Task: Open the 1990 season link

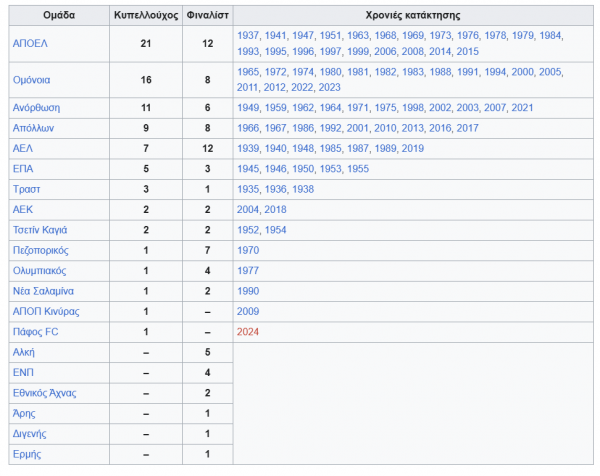Action: (x=248, y=291)
